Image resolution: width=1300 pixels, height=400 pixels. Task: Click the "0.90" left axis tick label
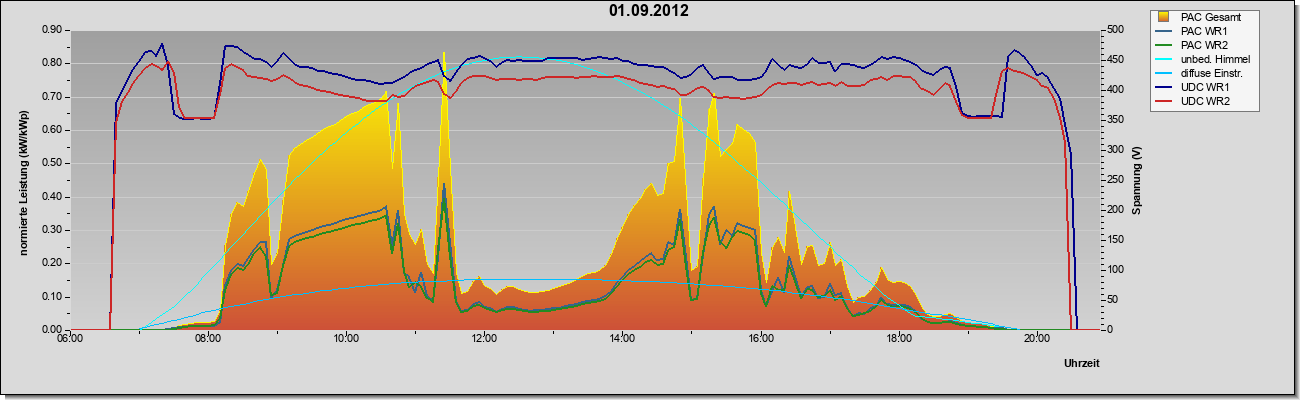coord(52,30)
